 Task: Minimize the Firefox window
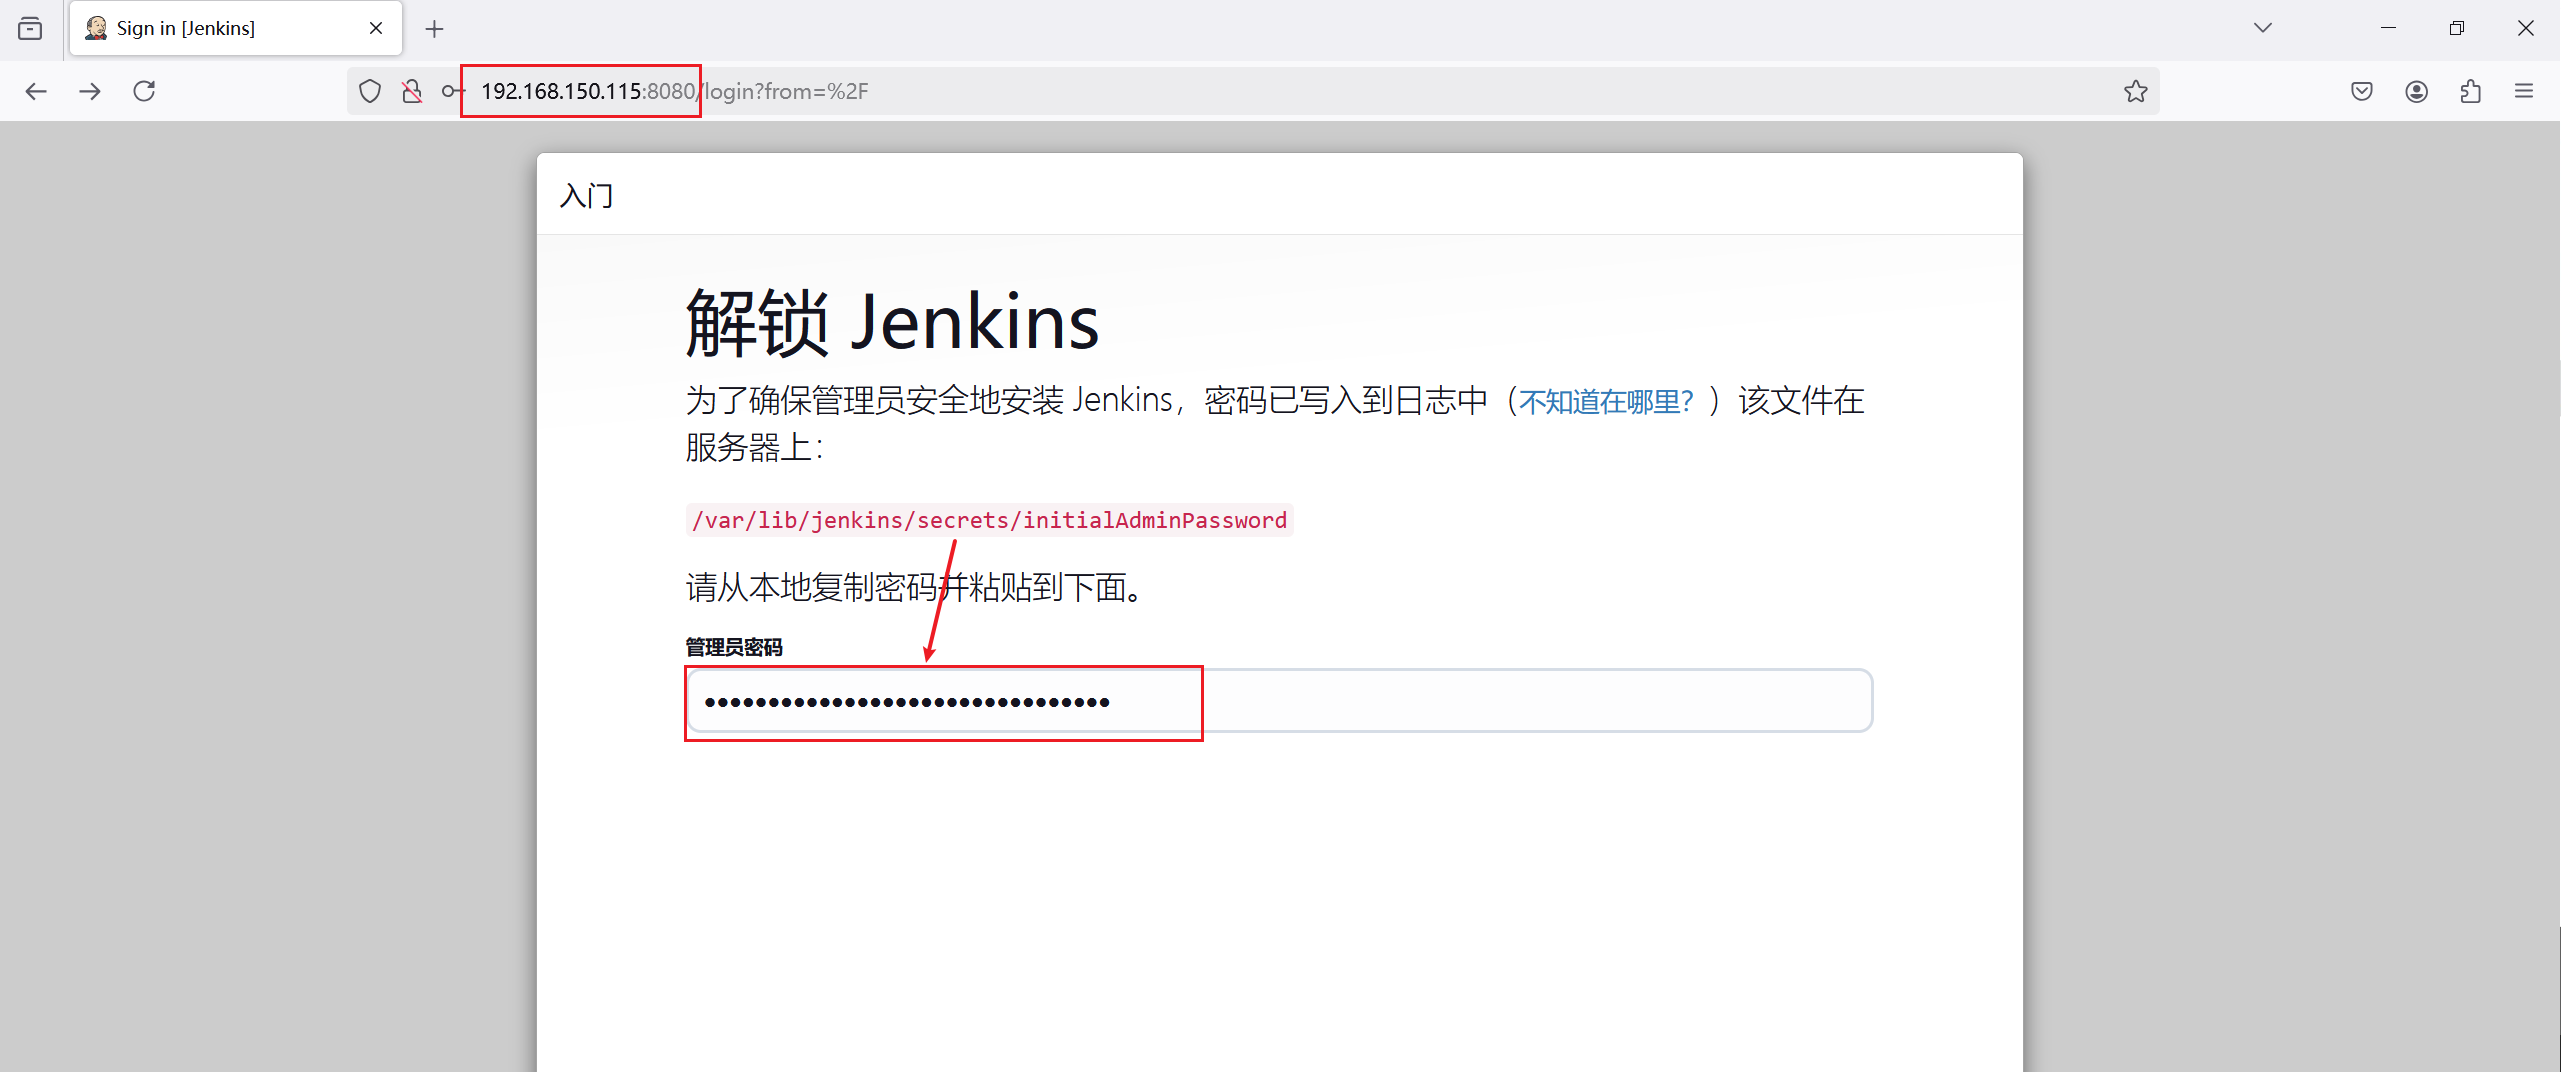click(x=2388, y=28)
